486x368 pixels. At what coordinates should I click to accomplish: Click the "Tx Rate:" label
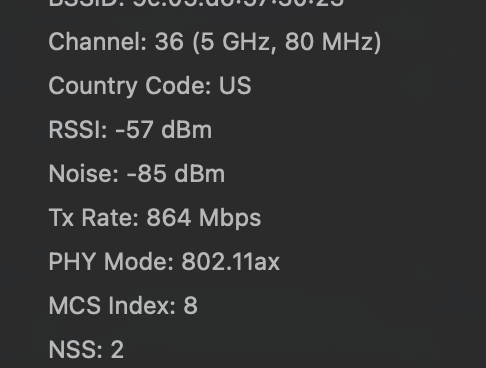pyautogui.click(x=94, y=218)
